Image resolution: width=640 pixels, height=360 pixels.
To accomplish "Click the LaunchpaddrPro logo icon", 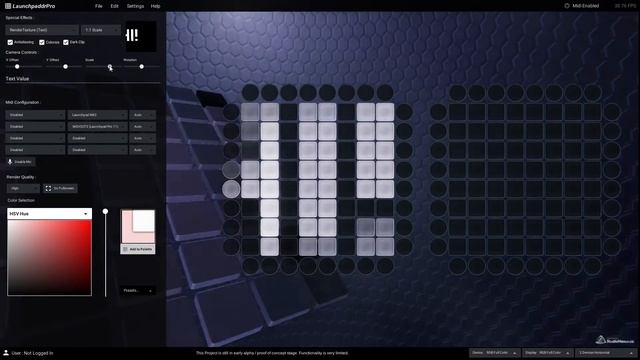I will 8,6.
